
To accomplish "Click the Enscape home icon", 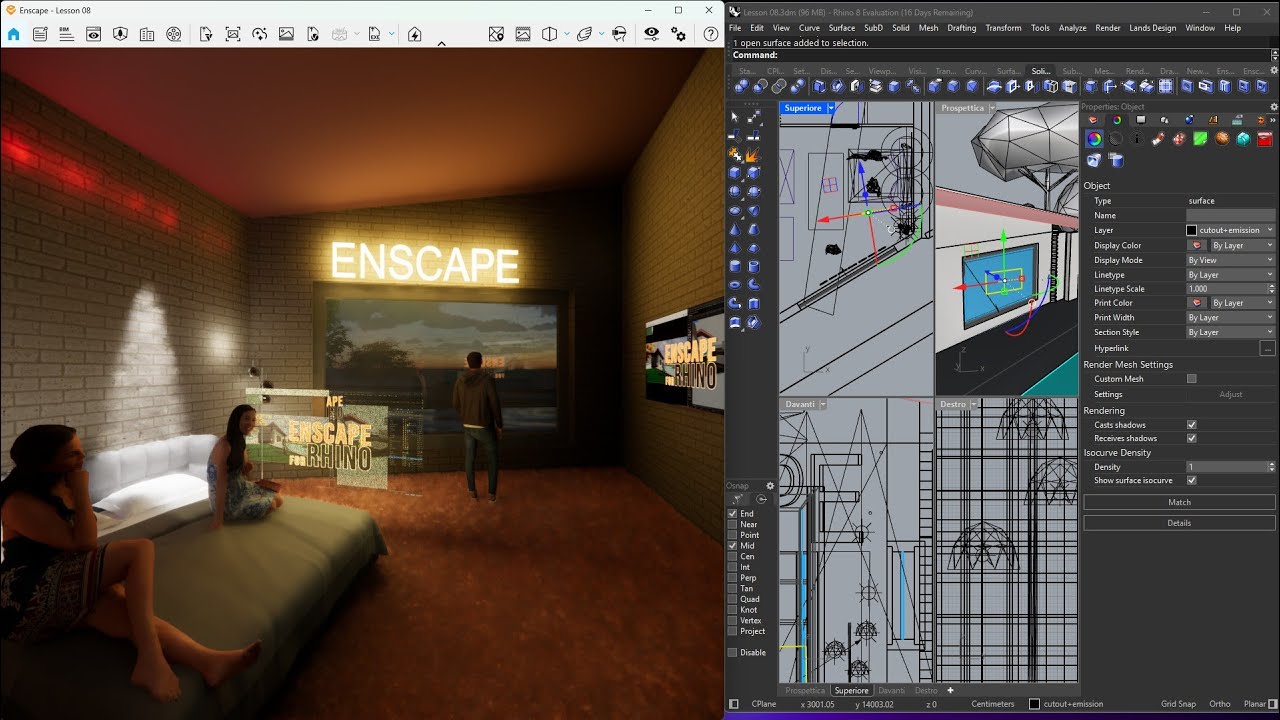I will pyautogui.click(x=13, y=34).
